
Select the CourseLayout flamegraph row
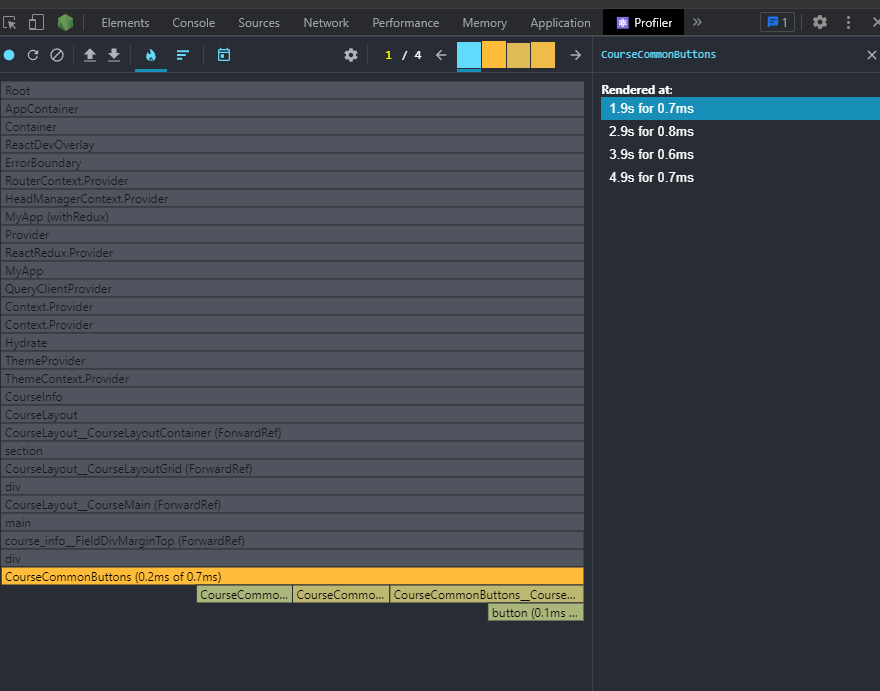292,415
